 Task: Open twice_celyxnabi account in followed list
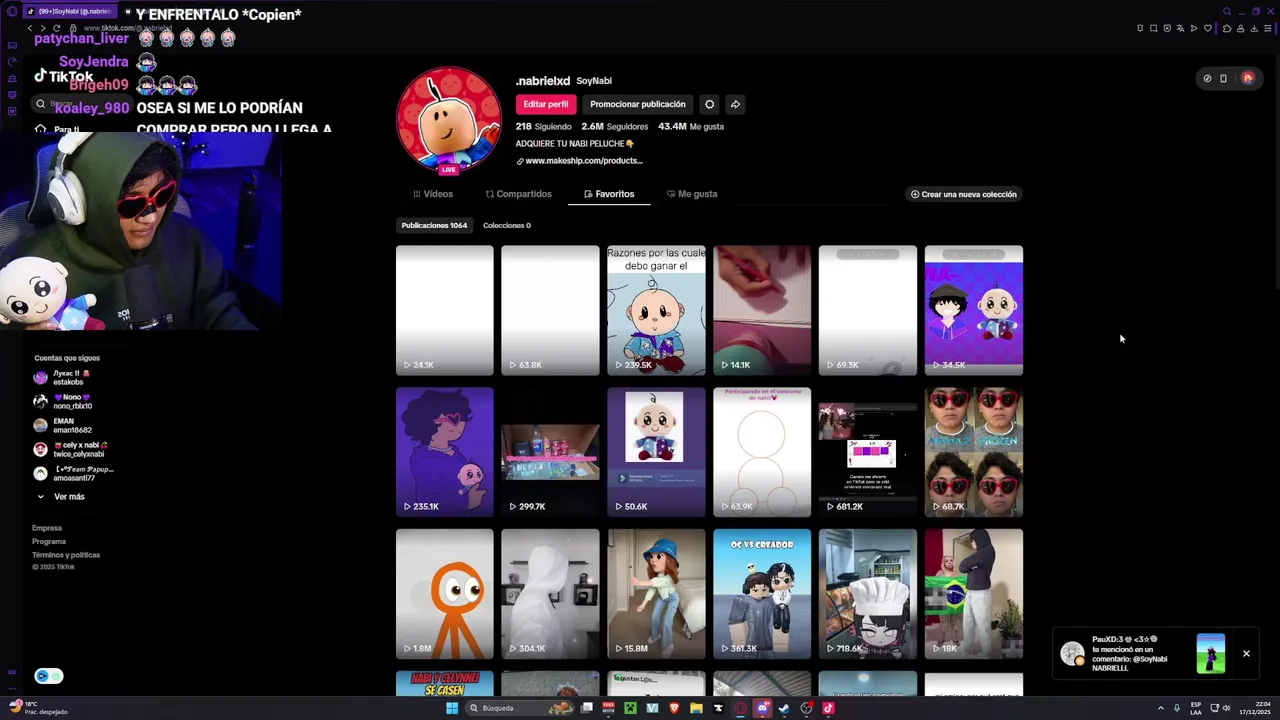72,450
